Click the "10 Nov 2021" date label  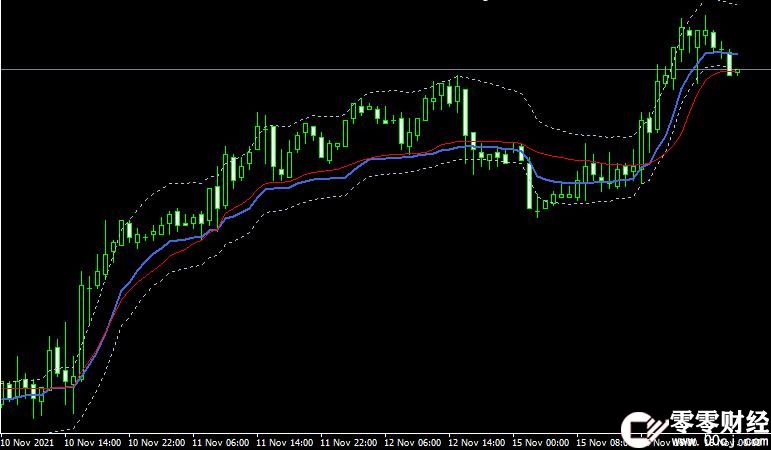tap(27, 443)
